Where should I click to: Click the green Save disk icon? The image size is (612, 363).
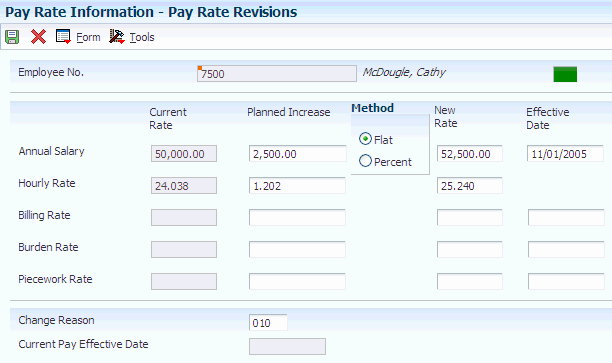[12, 37]
